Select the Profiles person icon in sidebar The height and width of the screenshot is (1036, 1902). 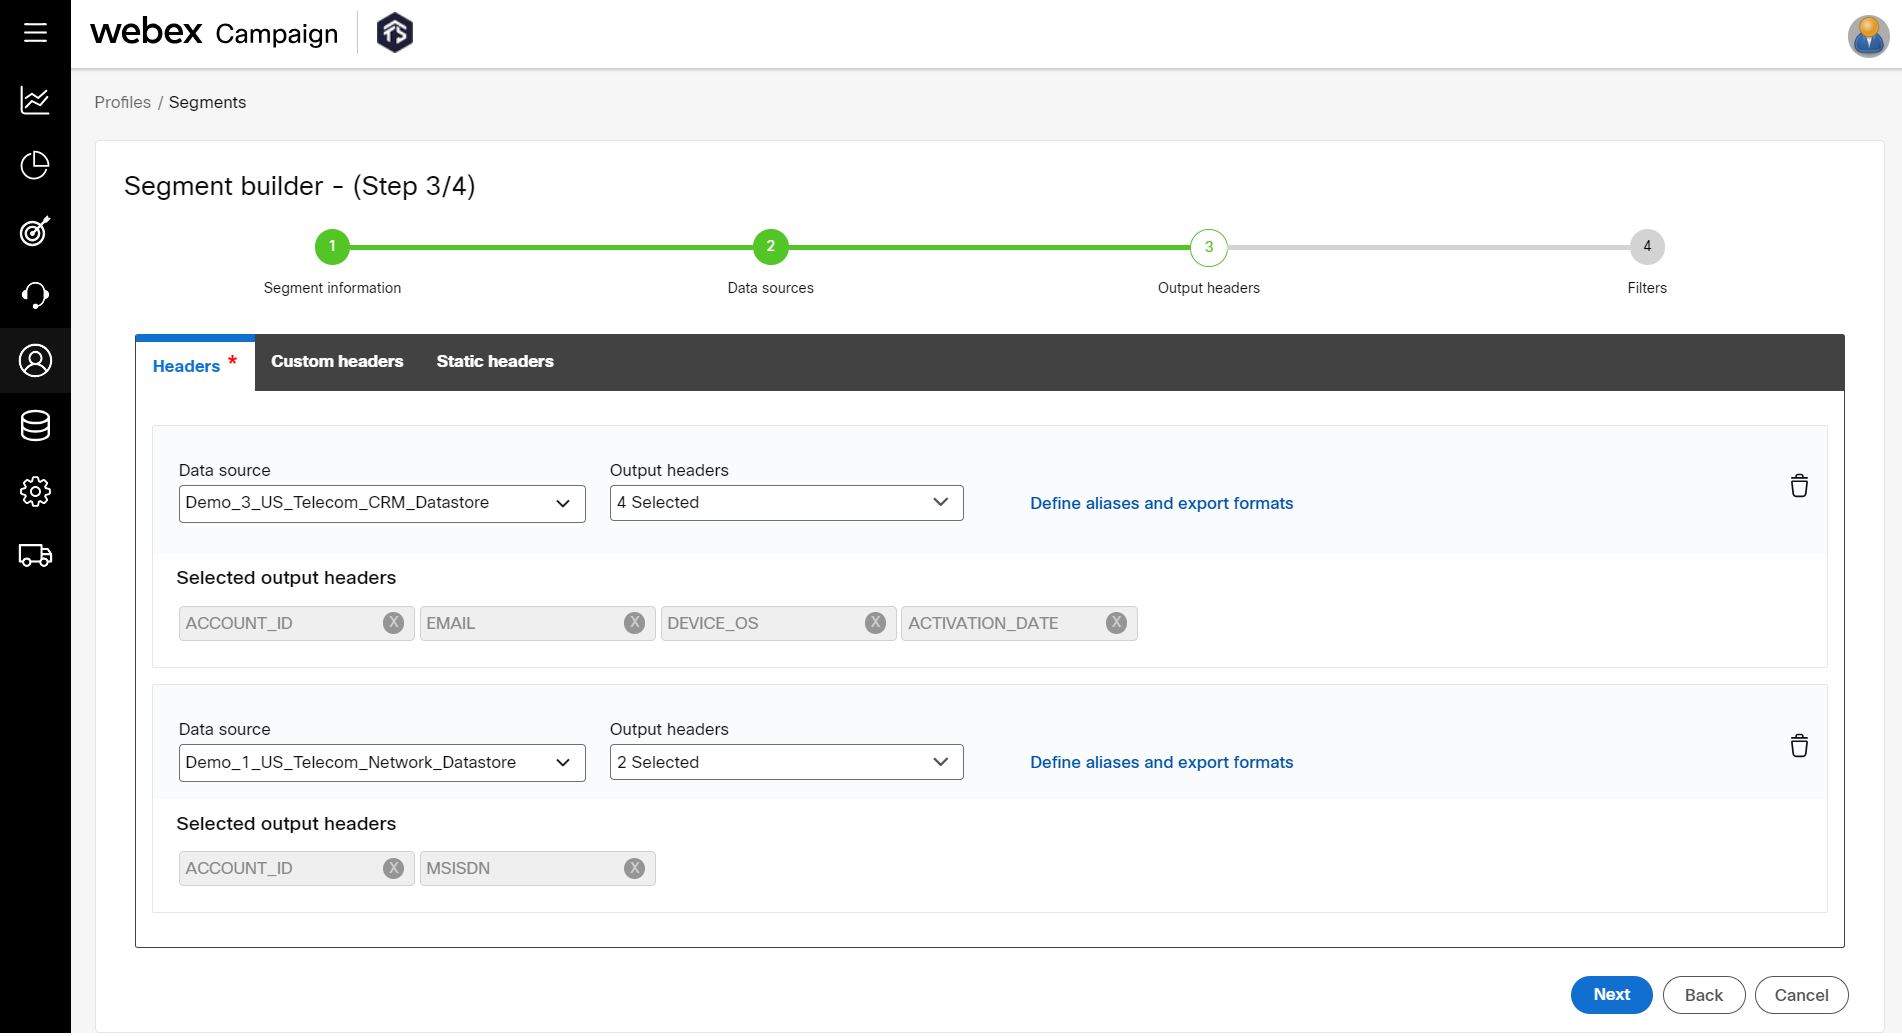tap(35, 360)
